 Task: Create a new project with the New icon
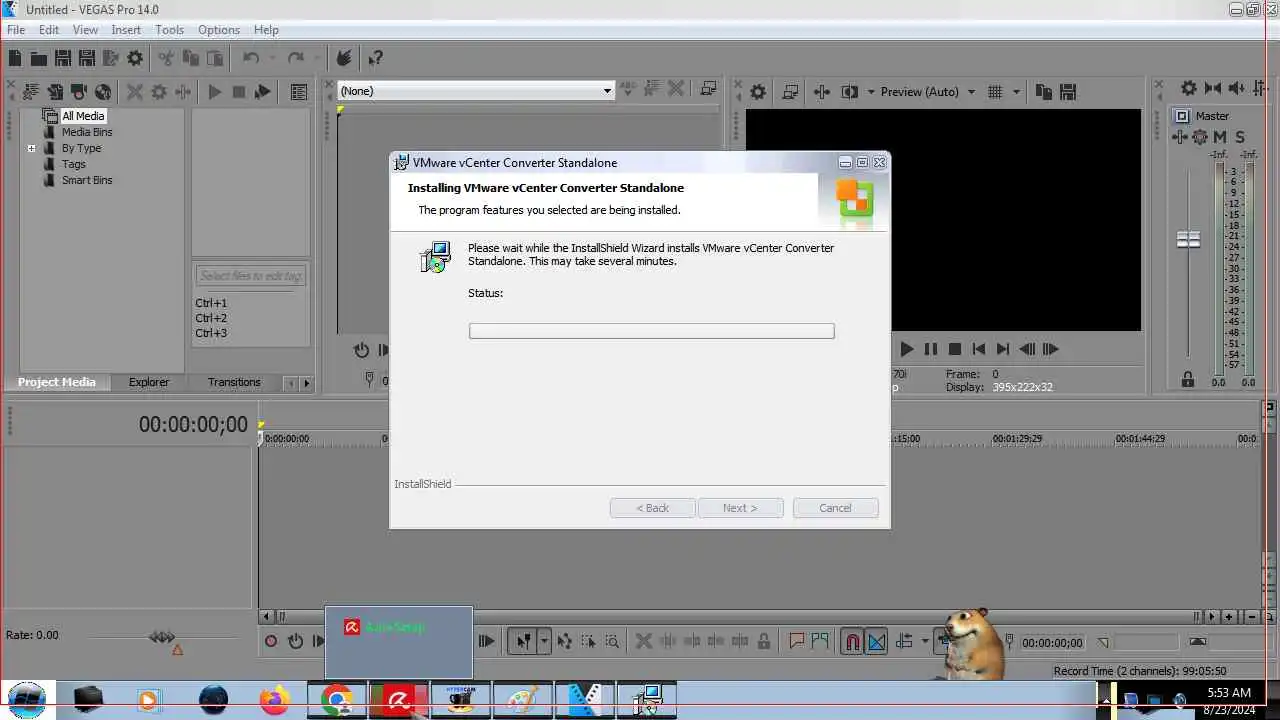(15, 58)
